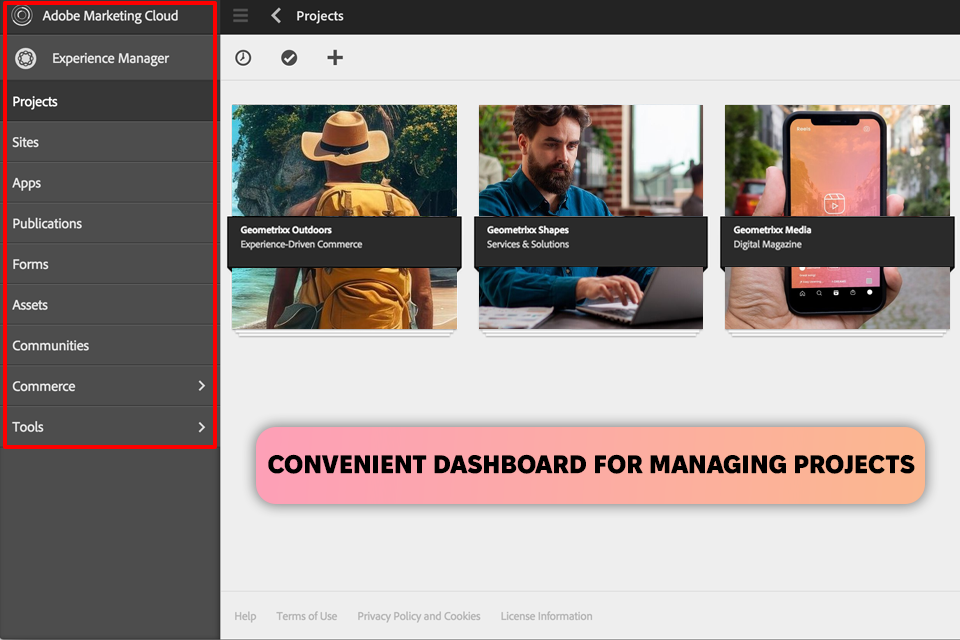Select Publications in the sidebar
960x640 pixels.
pyautogui.click(x=110, y=224)
